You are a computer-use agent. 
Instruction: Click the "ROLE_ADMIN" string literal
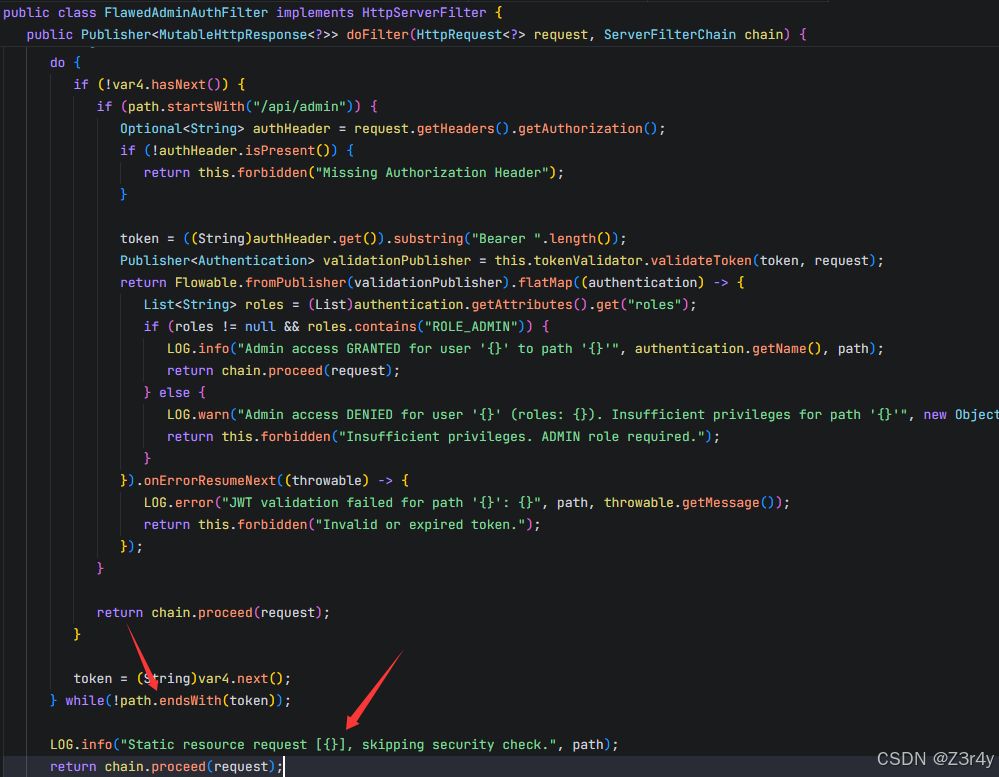click(x=471, y=327)
